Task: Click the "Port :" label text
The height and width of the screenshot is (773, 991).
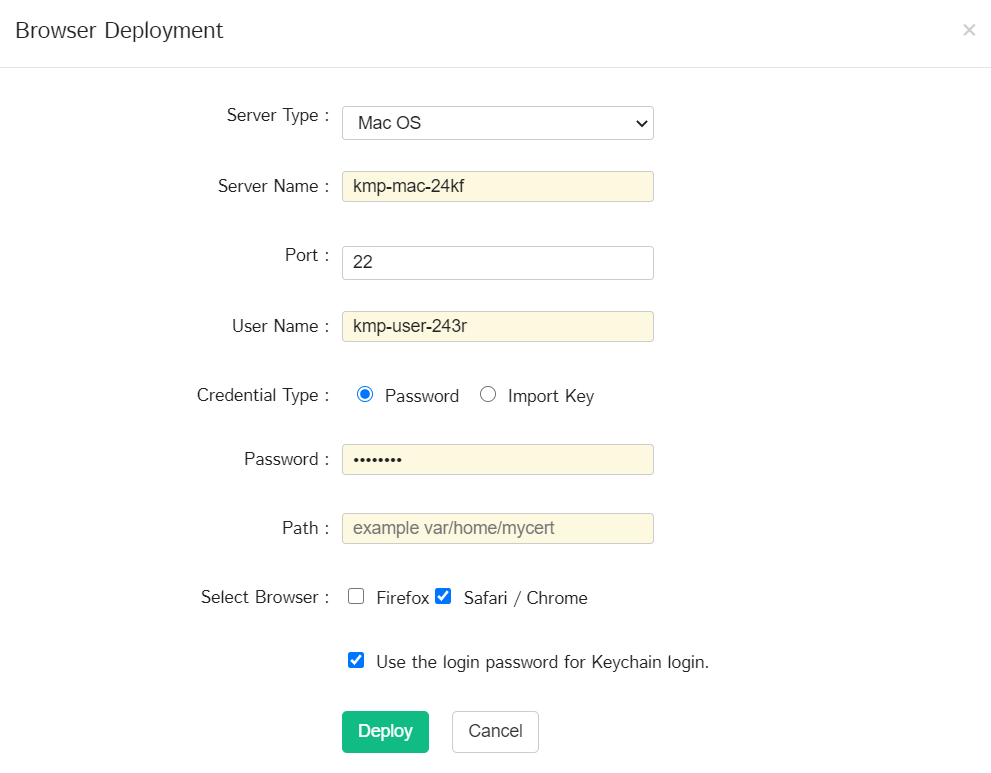Action: (306, 255)
